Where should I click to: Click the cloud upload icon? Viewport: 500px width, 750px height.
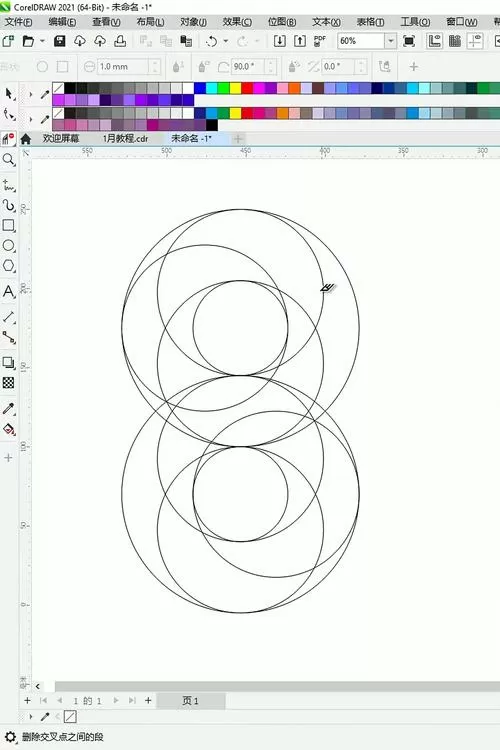tap(100, 41)
